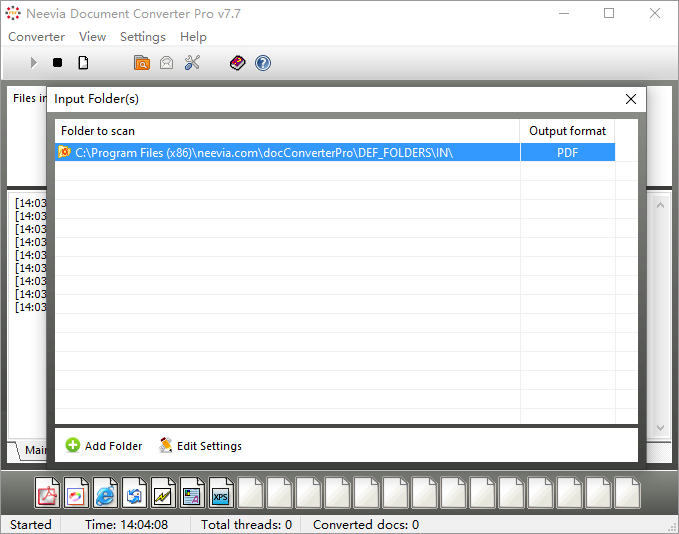The height and width of the screenshot is (534, 679).
Task: Click the log scrollbar up arrow
Action: coord(660,205)
